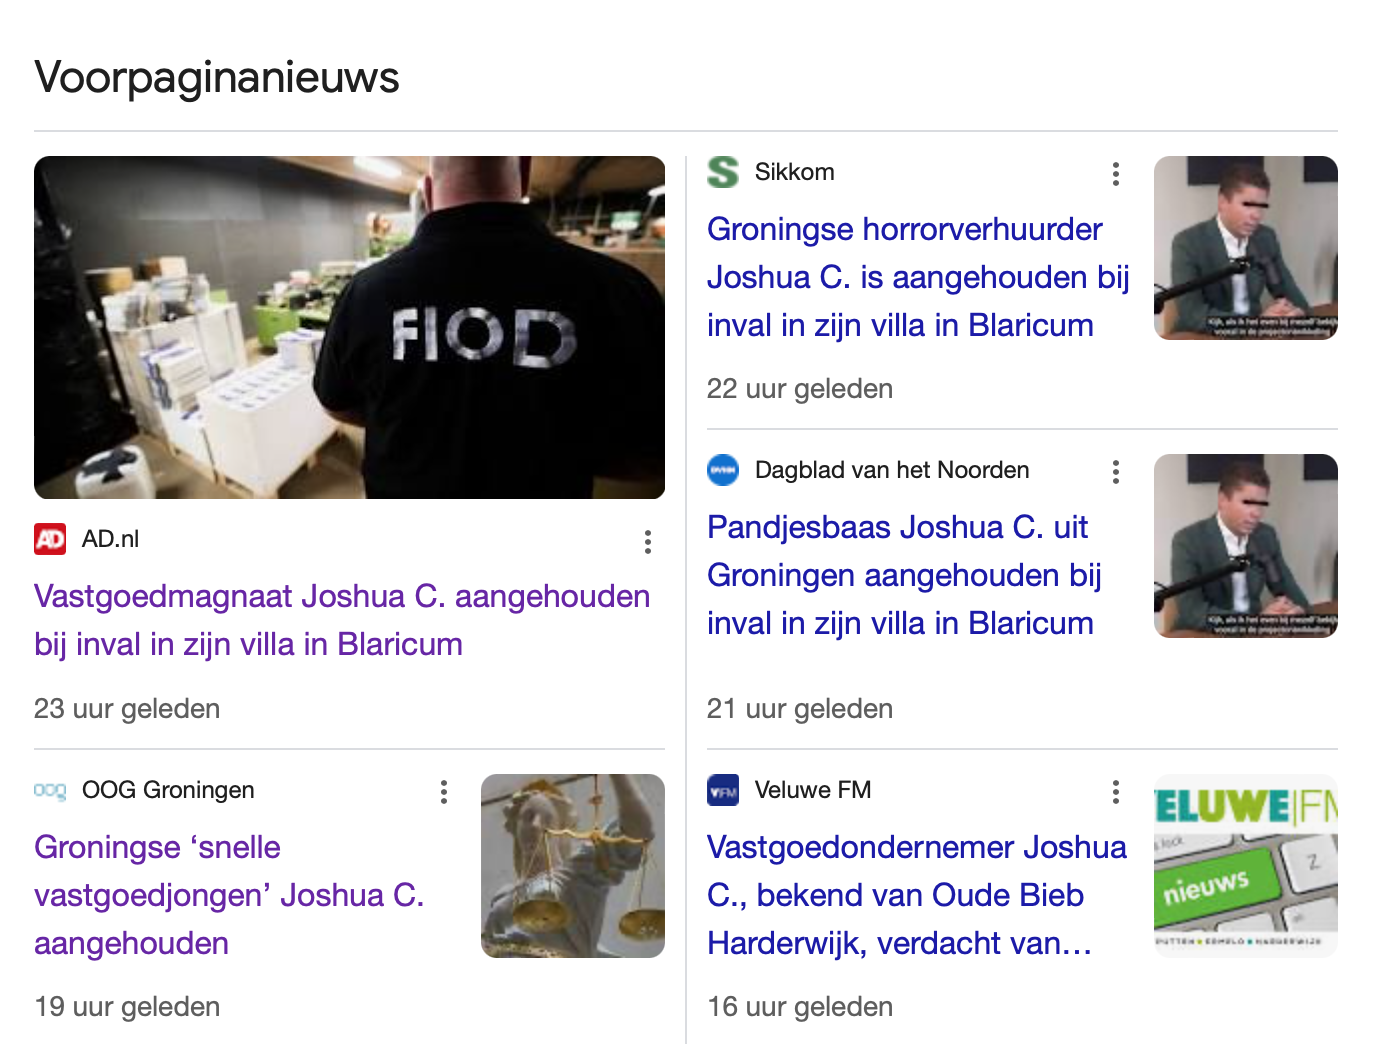Open three-dot menu for Dagblad van het Noorden
Image resolution: width=1384 pixels, height=1044 pixels.
[1116, 472]
